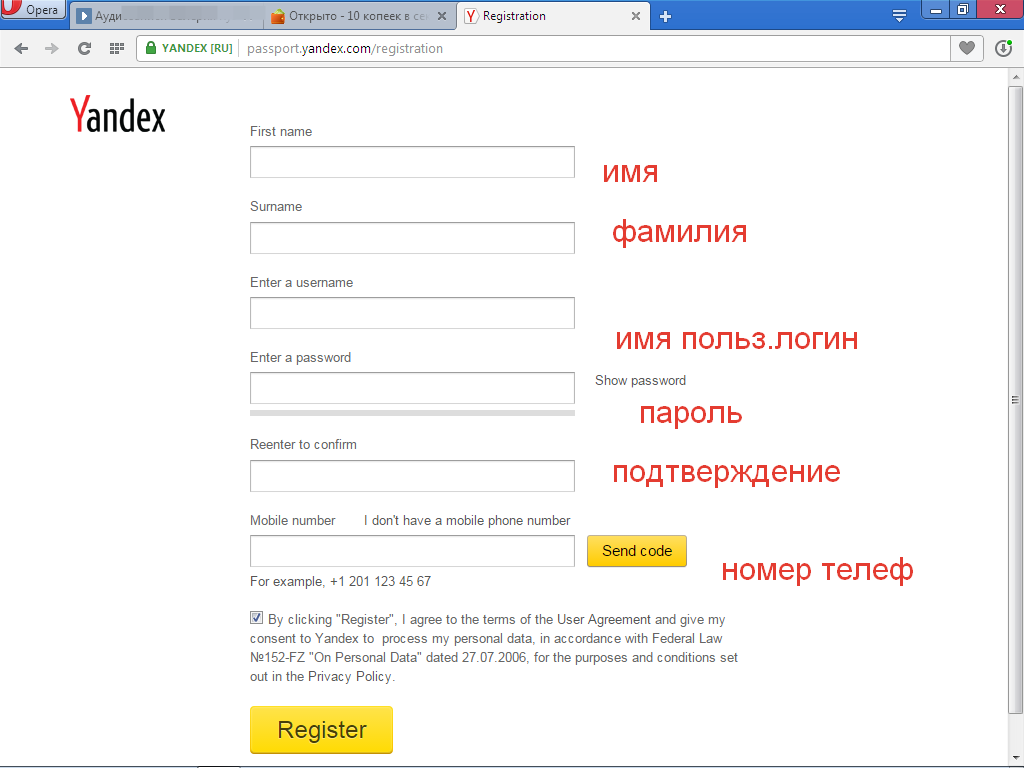Click the scrollbar up arrow
The height and width of the screenshot is (768, 1024).
coord(1016,76)
